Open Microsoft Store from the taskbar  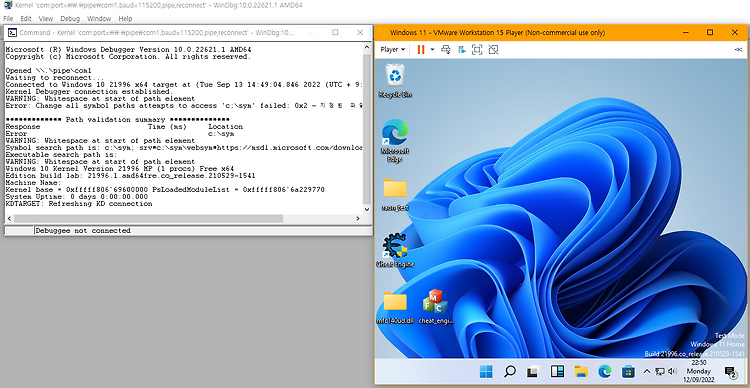(x=628, y=371)
